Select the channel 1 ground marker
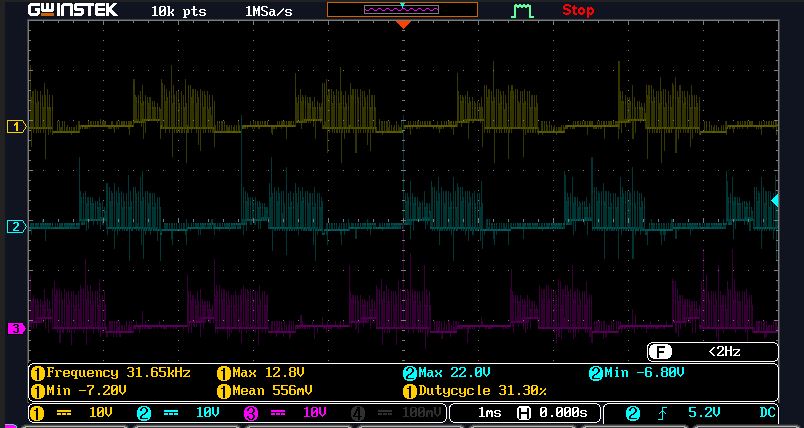This screenshot has height=428, width=804. (x=16, y=127)
